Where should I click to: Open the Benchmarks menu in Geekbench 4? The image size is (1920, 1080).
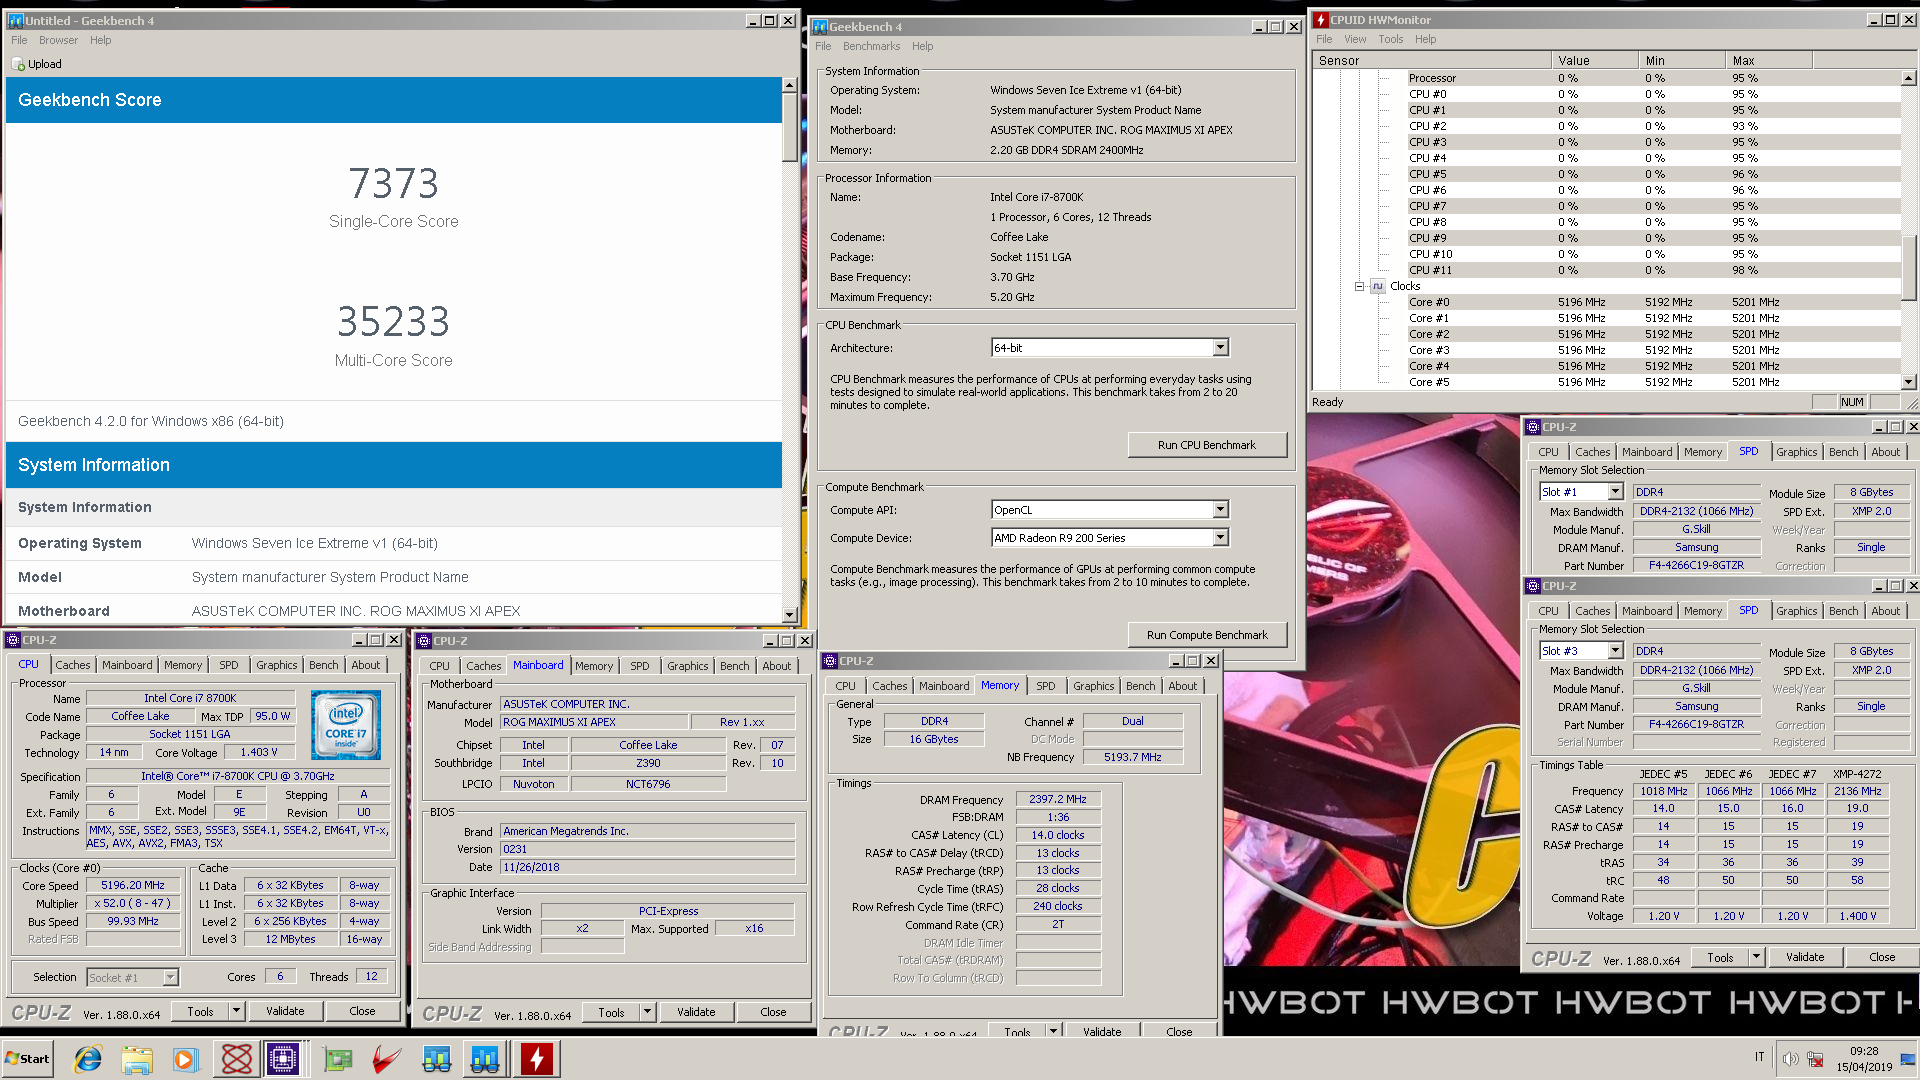click(x=871, y=47)
